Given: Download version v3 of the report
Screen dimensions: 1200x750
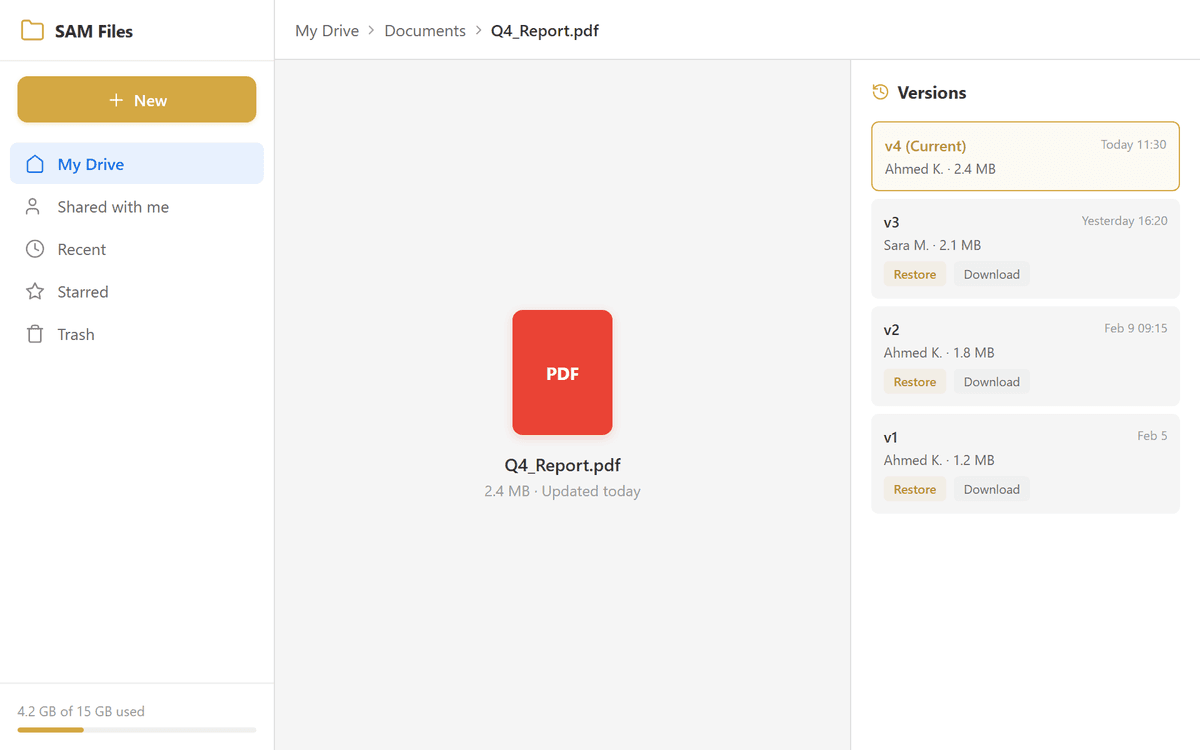Looking at the screenshot, I should 991,274.
